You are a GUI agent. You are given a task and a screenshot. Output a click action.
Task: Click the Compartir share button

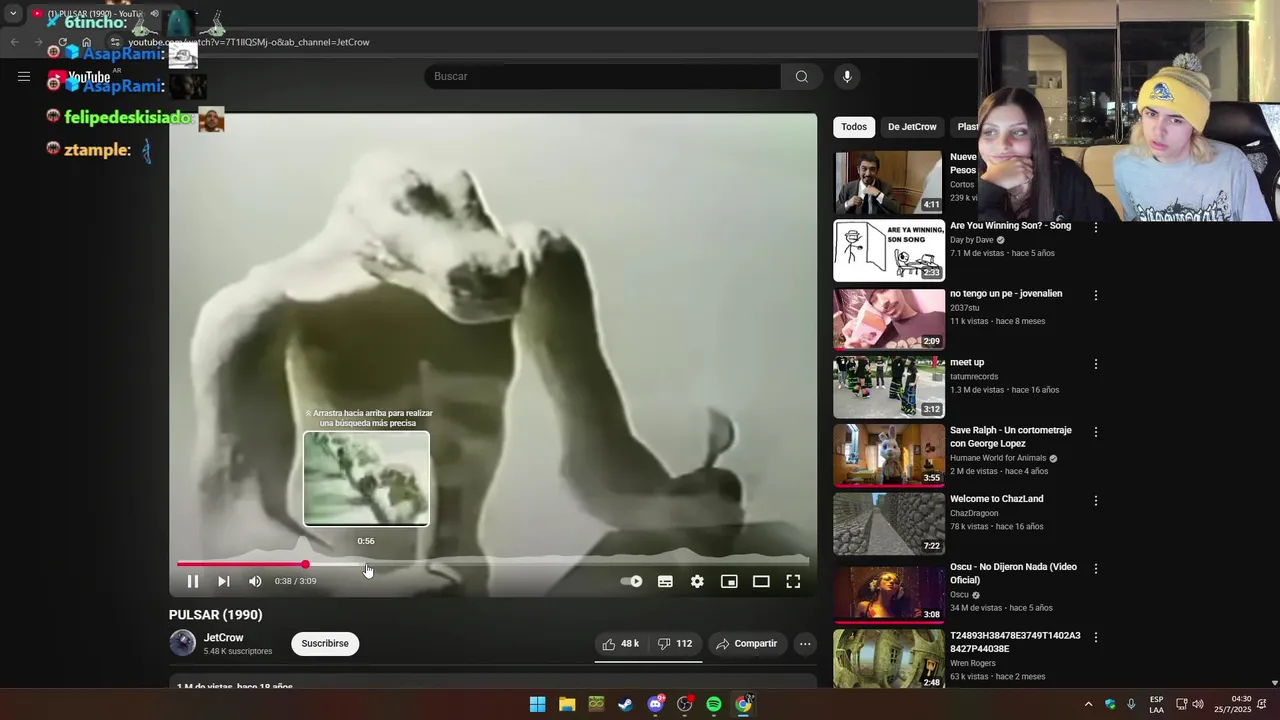click(x=746, y=644)
